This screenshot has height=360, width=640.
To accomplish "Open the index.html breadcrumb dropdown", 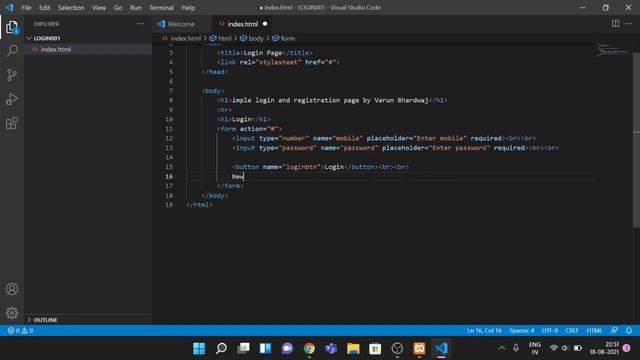I will tap(182, 38).
